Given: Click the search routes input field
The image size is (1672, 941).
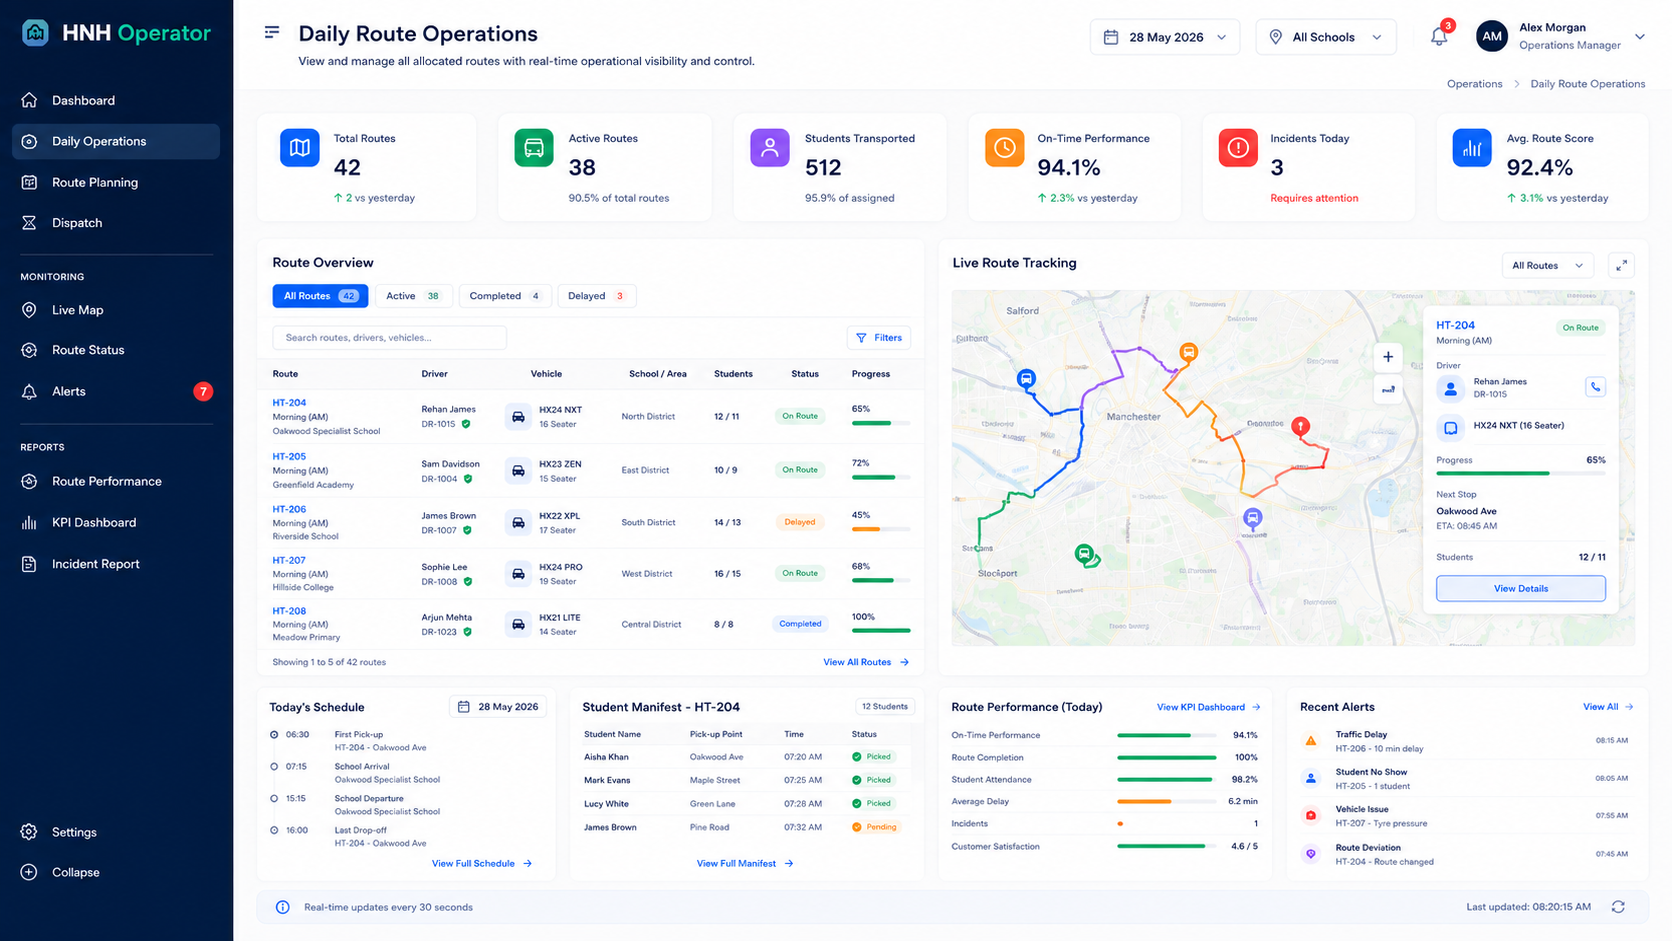Looking at the screenshot, I should tap(389, 338).
